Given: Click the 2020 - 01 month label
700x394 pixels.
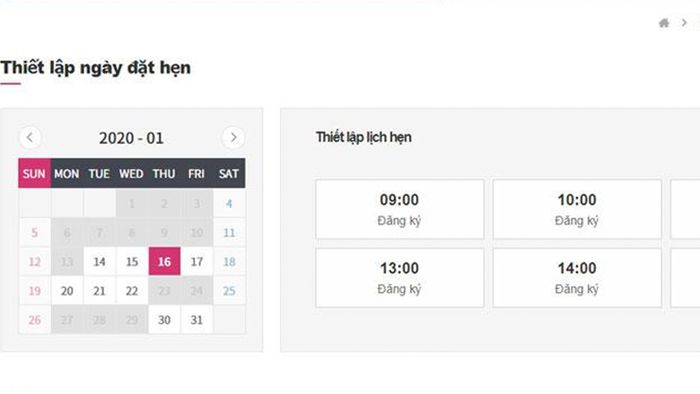Looking at the screenshot, I should click(131, 138).
